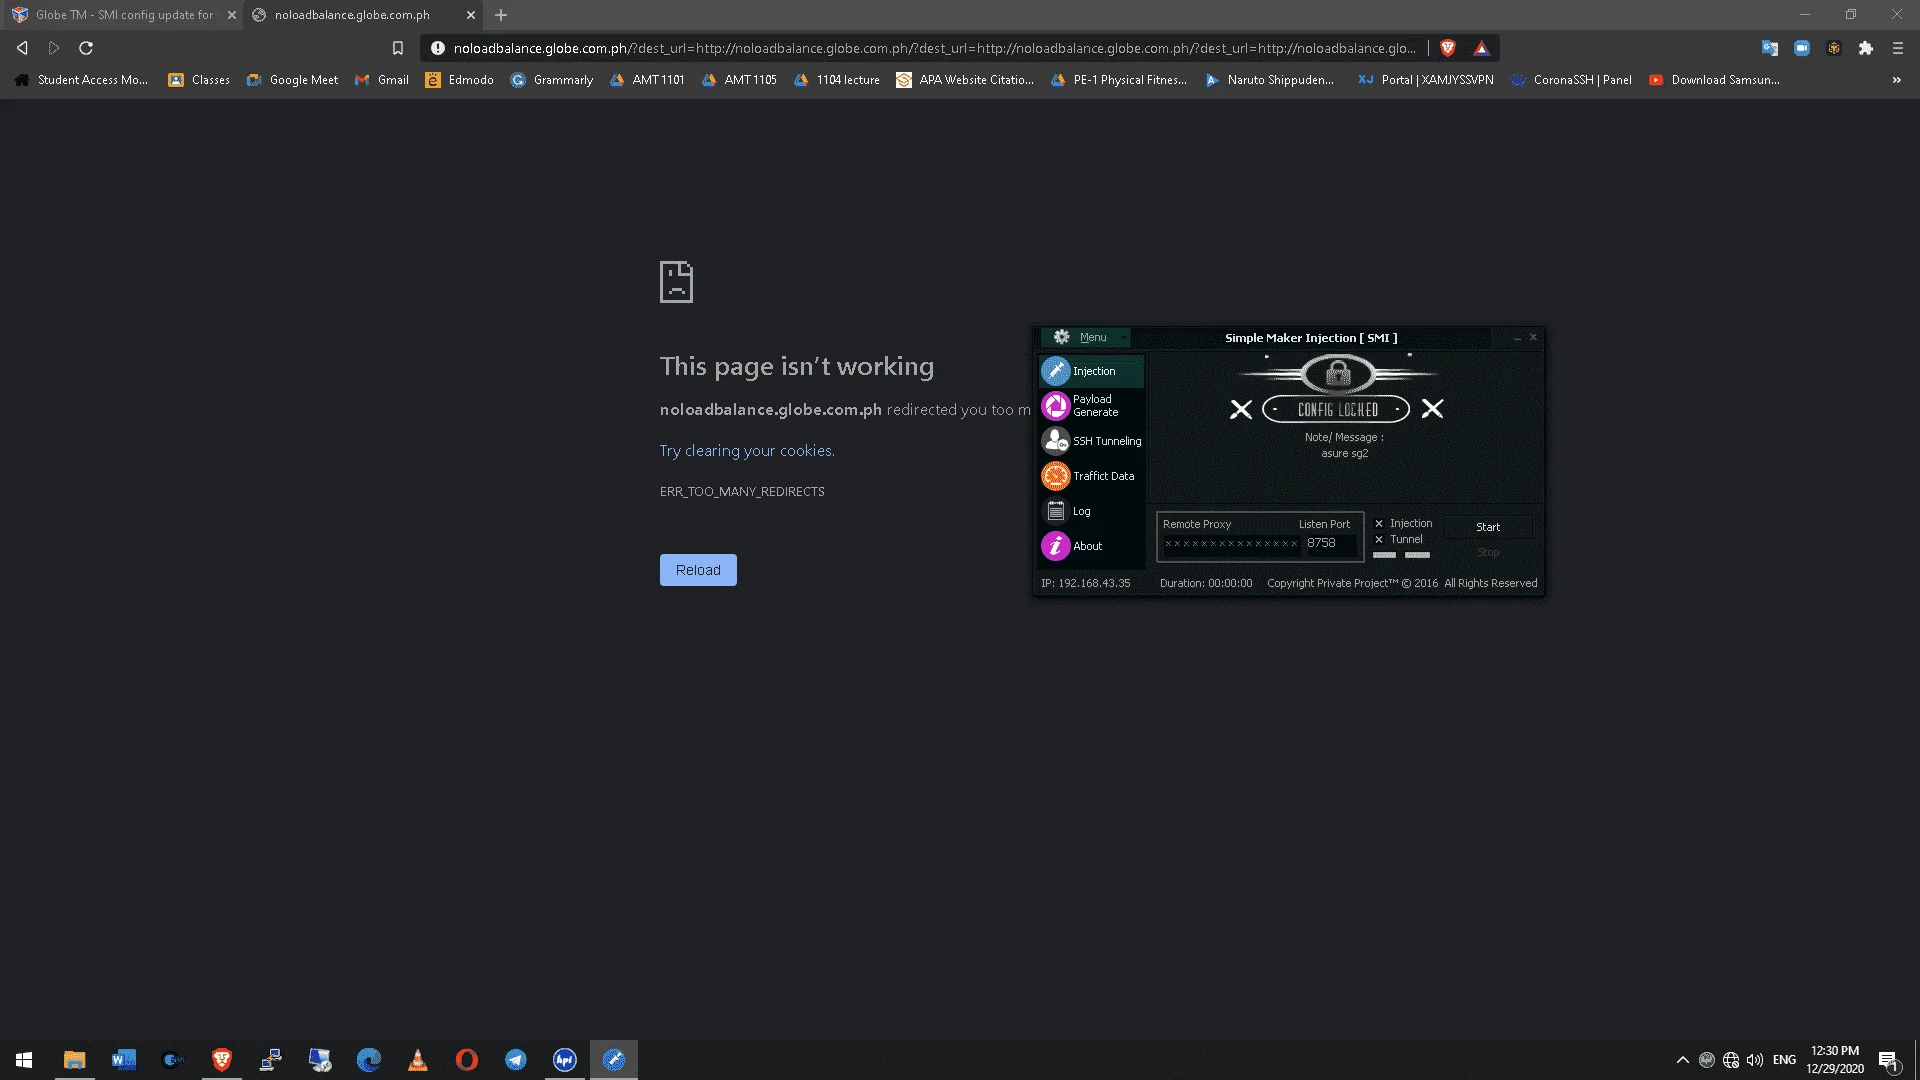
Task: Switch to the Globe TM SMI config tab
Action: (122, 15)
